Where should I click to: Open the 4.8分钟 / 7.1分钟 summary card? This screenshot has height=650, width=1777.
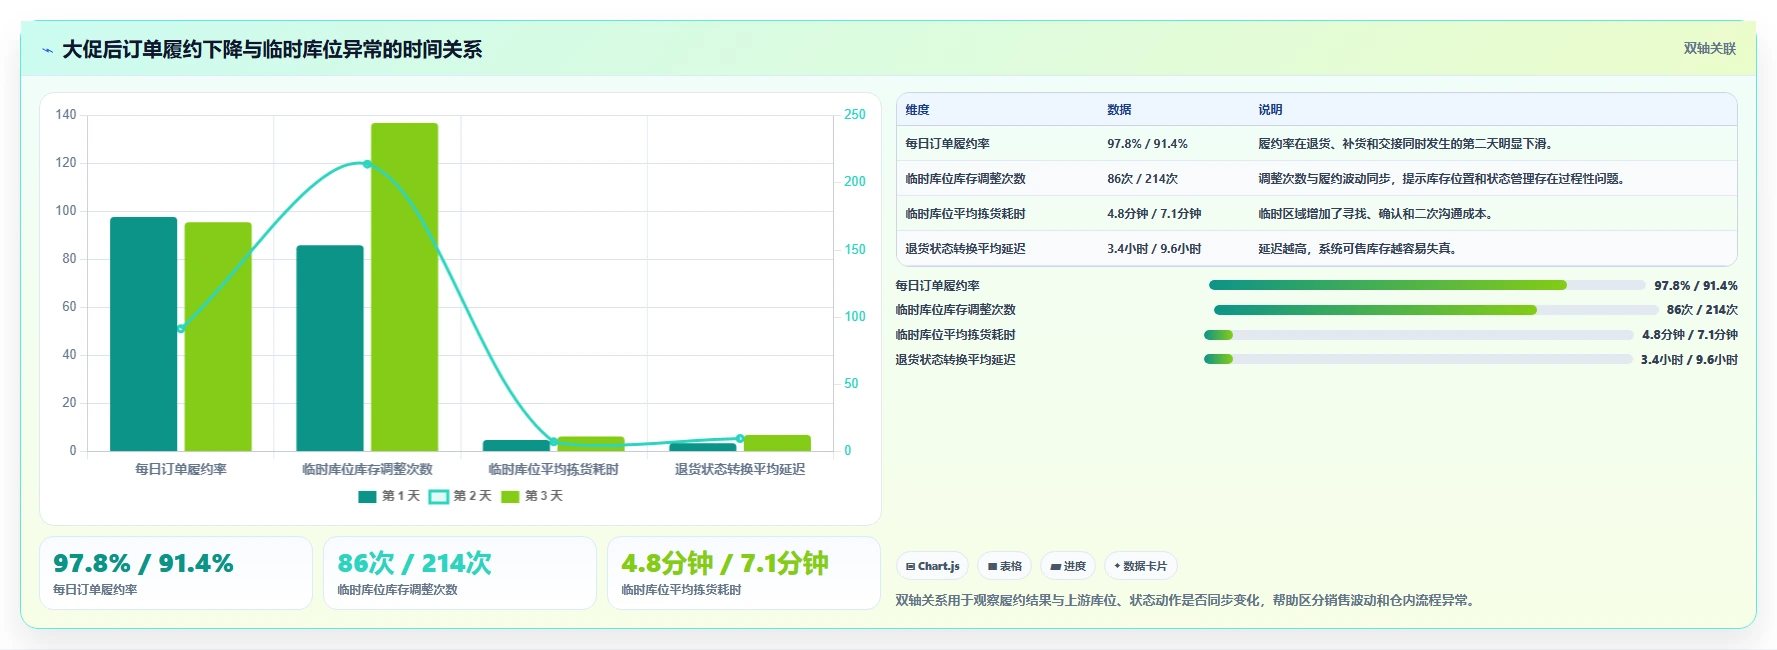point(744,573)
